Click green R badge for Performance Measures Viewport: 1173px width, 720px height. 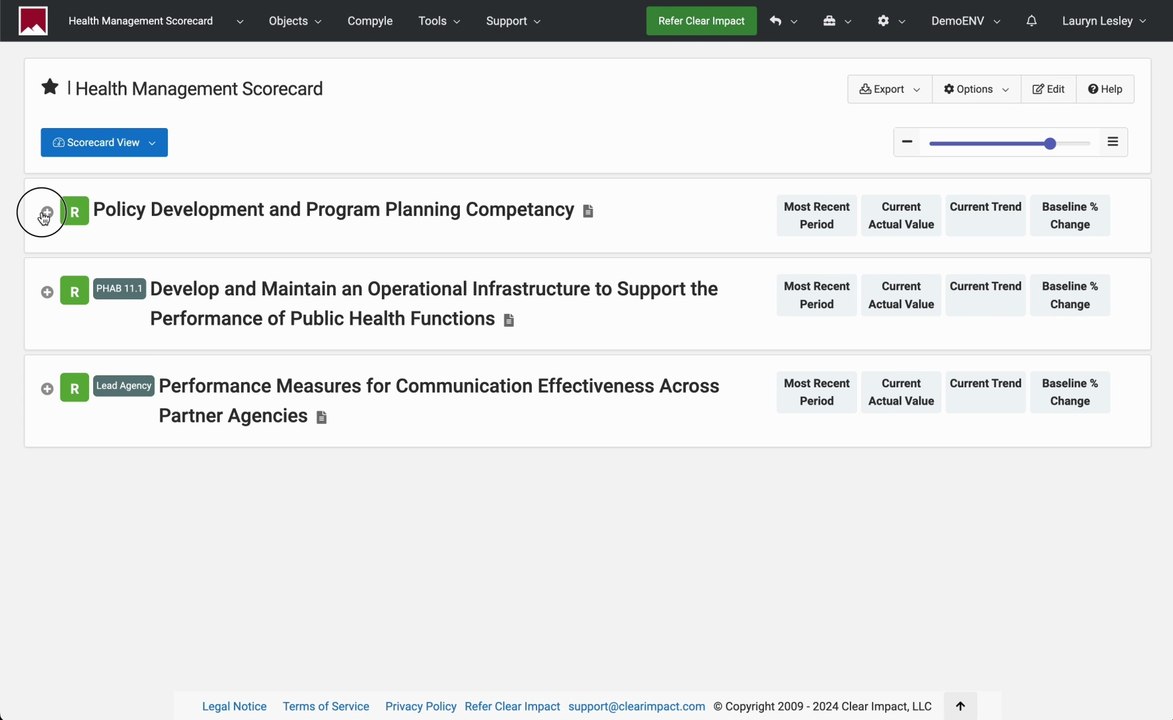pyautogui.click(x=75, y=388)
